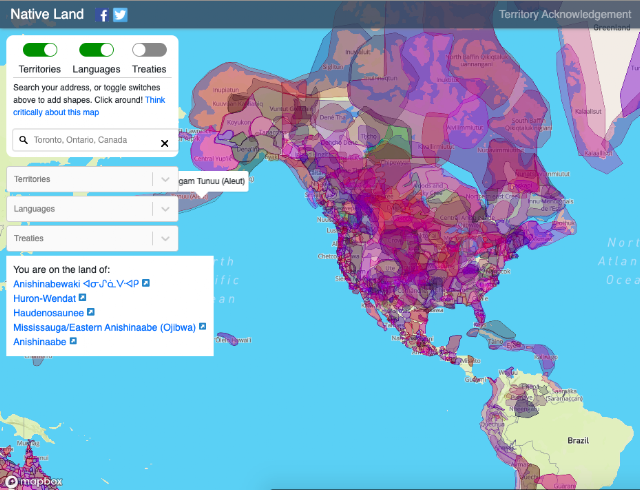Open the Treaties dropdown list
This screenshot has width=640, height=490.
(x=93, y=238)
